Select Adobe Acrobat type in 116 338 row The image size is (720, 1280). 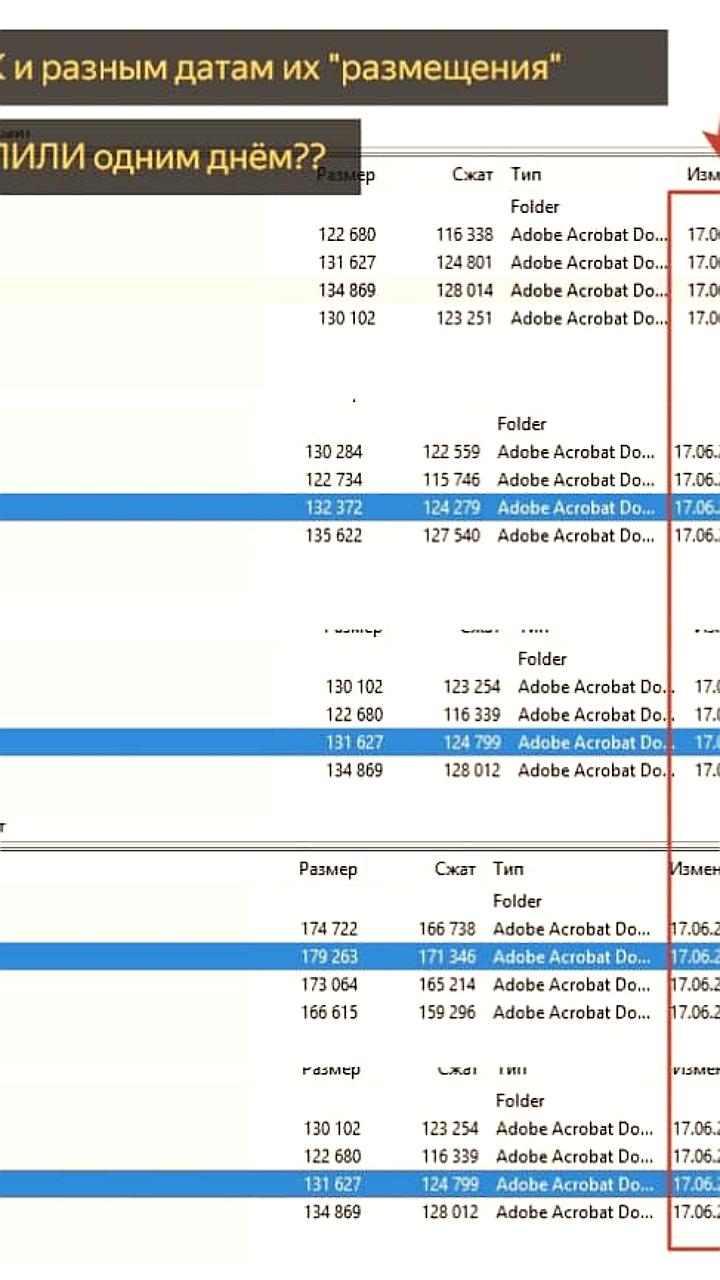point(588,235)
